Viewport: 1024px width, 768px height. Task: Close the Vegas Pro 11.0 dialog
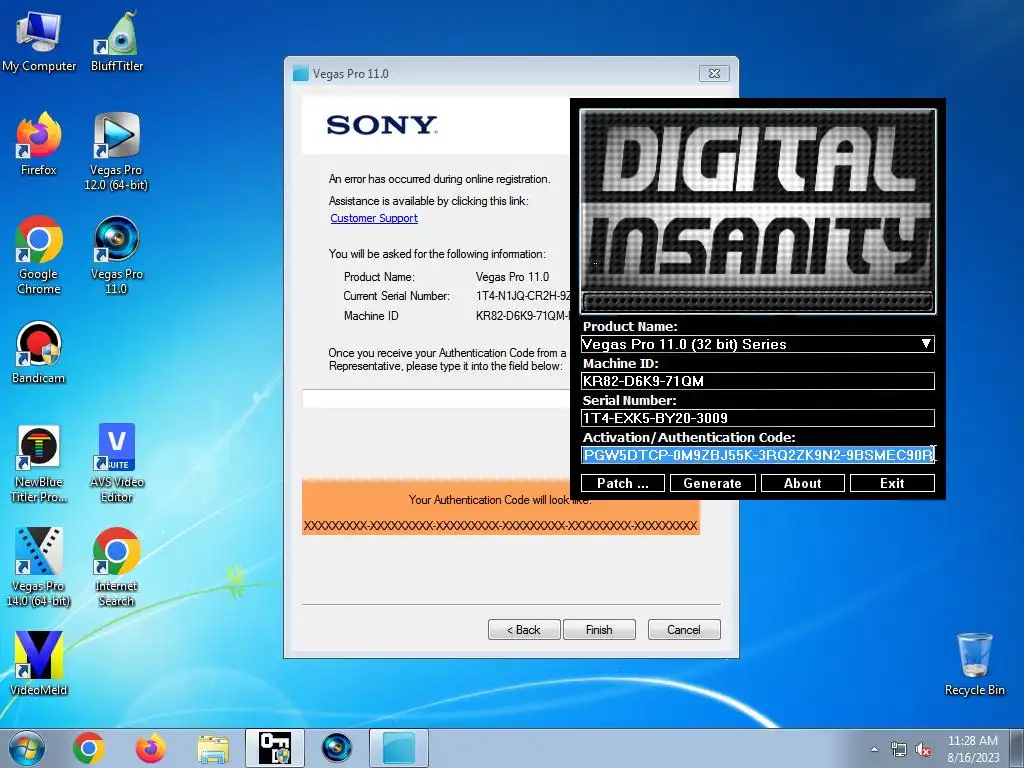(x=714, y=73)
